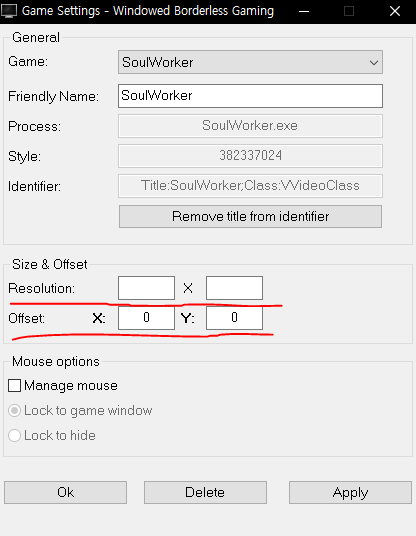Screen dimensions: 416x536
Task: Click Remove title from identifier button
Action: (x=250, y=216)
